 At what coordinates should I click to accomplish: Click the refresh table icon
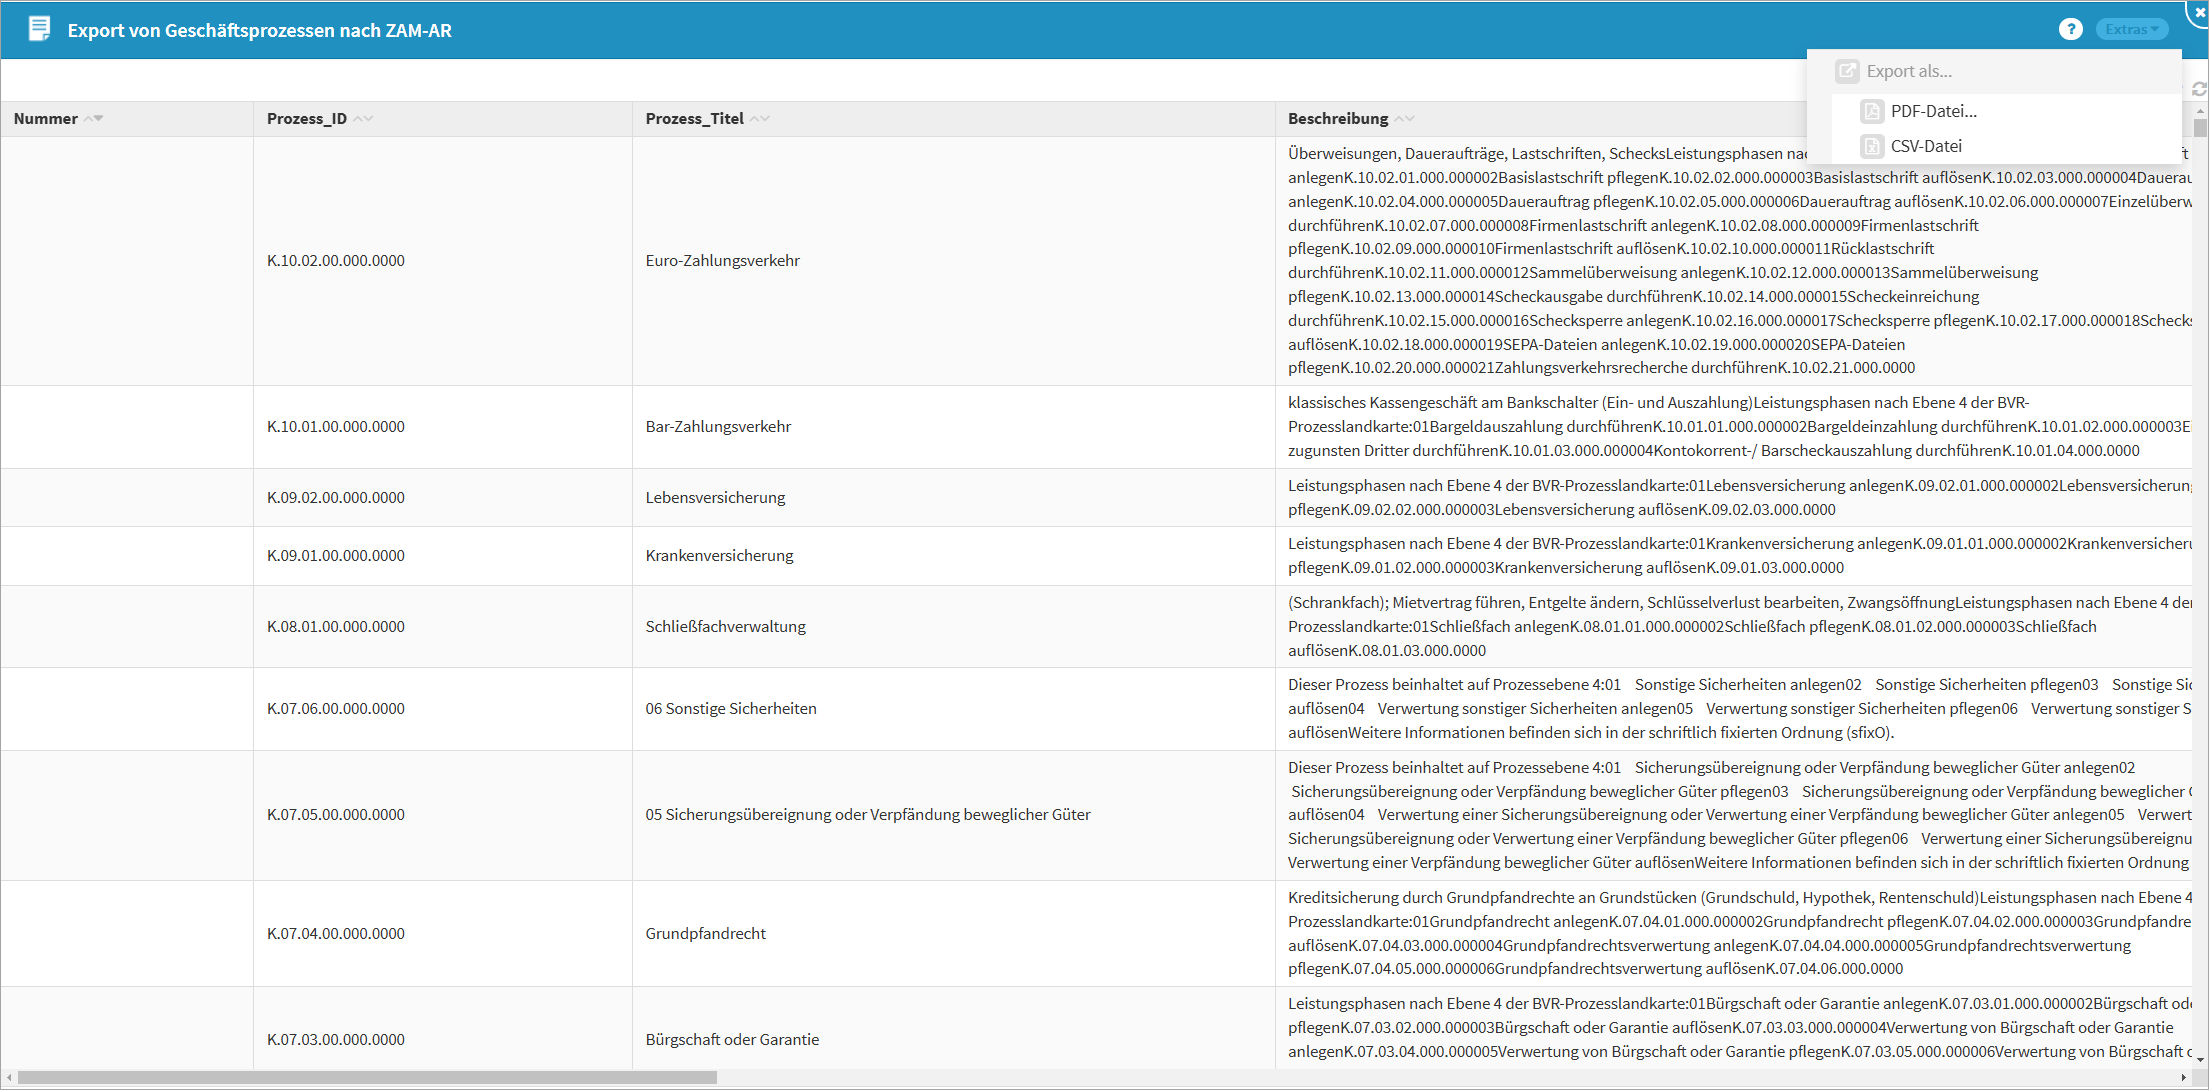click(2199, 89)
